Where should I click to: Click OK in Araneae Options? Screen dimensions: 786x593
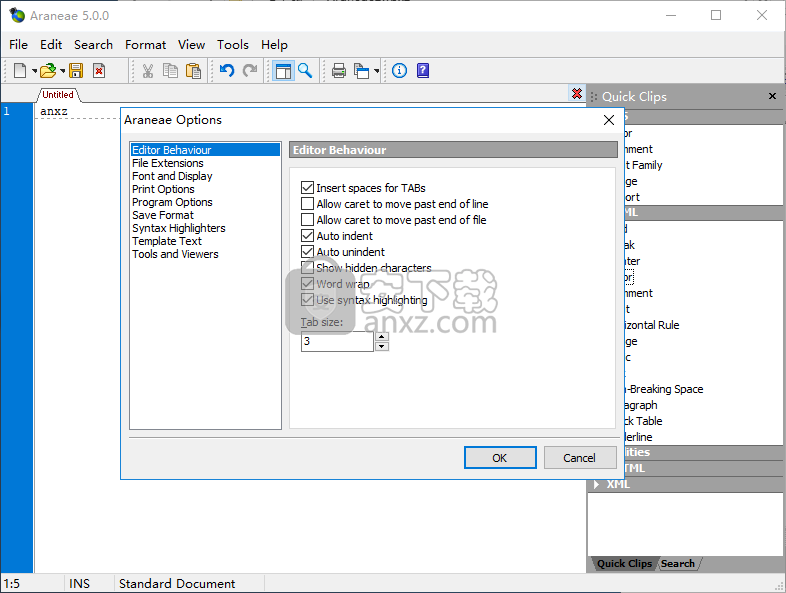click(500, 458)
